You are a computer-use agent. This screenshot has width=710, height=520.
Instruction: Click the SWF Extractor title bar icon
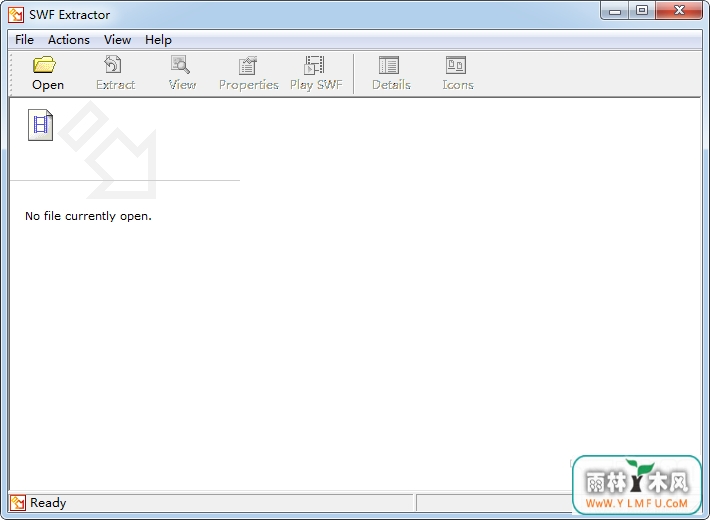(16, 14)
